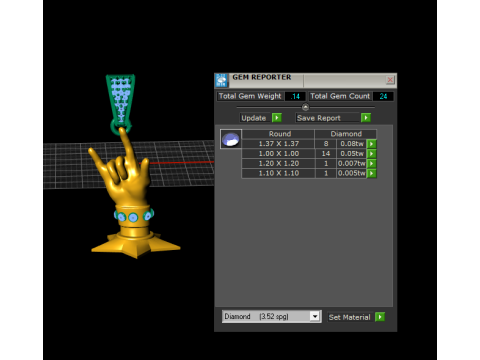Click the 0.05tw weight cell
Image resolution: width=480 pixels, height=360 pixels.
point(351,154)
